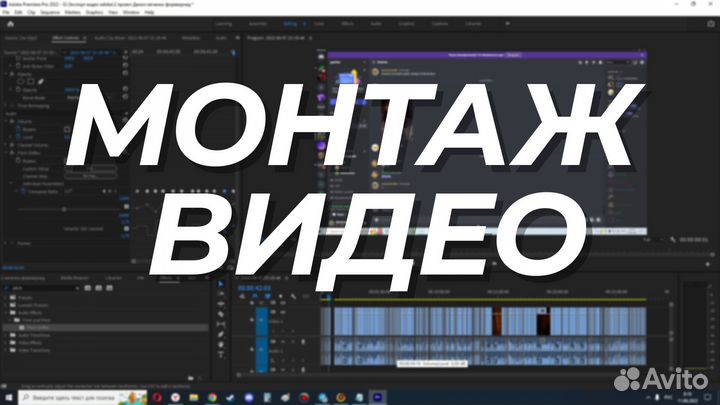Adjust the Transpose Ratio slider in Effect Controls
The width and height of the screenshot is (720, 405).
pos(64,209)
